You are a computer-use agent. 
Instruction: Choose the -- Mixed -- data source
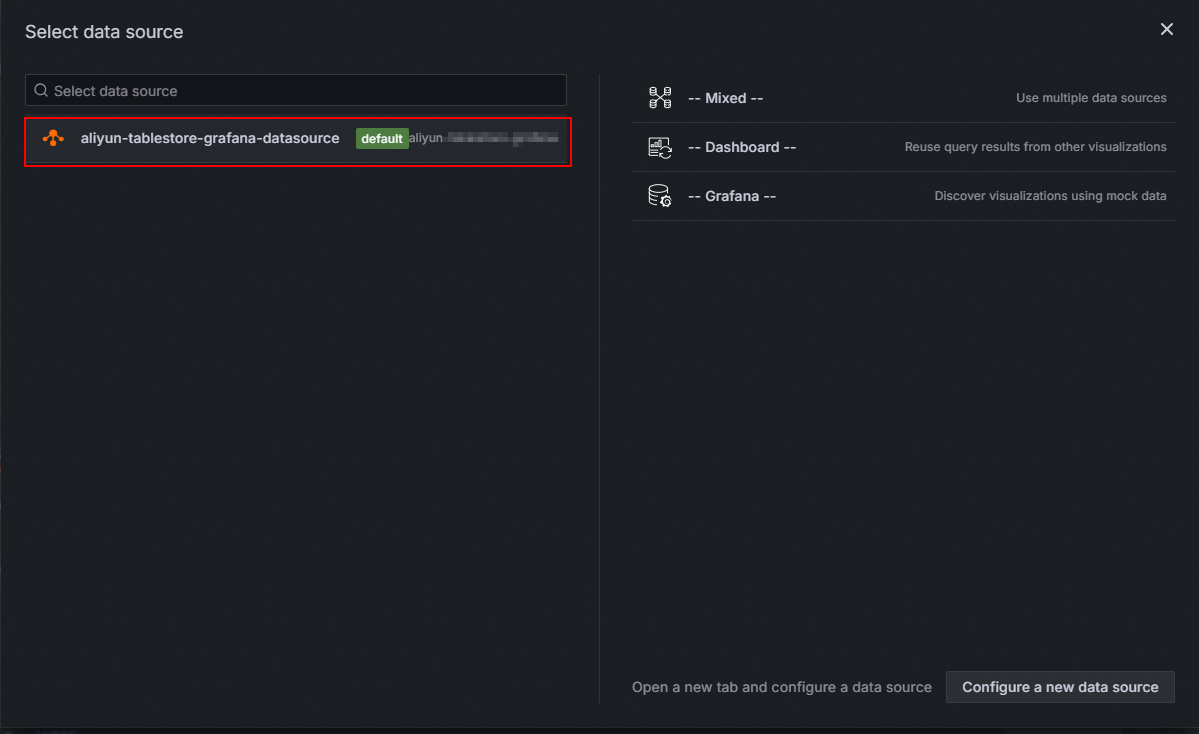903,98
